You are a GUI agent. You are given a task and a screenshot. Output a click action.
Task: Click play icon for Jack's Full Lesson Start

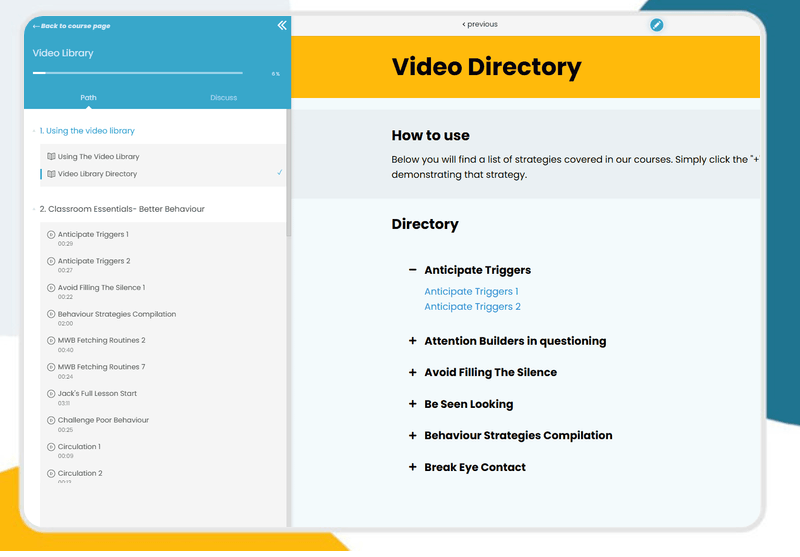(51, 394)
